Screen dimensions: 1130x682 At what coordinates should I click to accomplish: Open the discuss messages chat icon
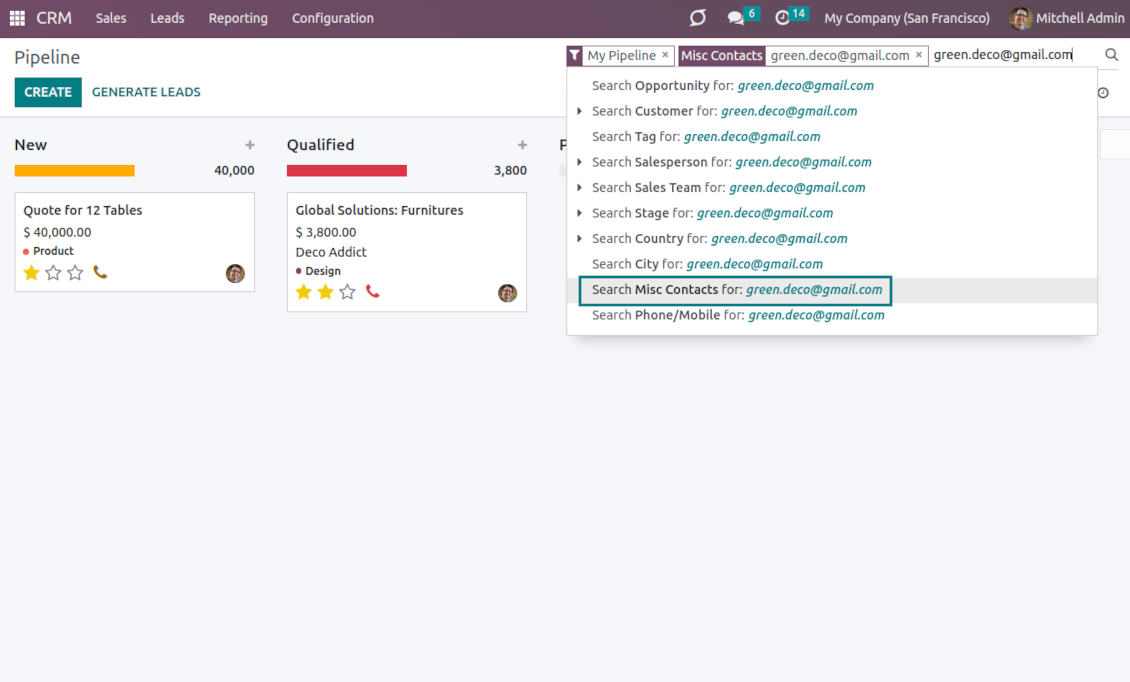point(736,18)
